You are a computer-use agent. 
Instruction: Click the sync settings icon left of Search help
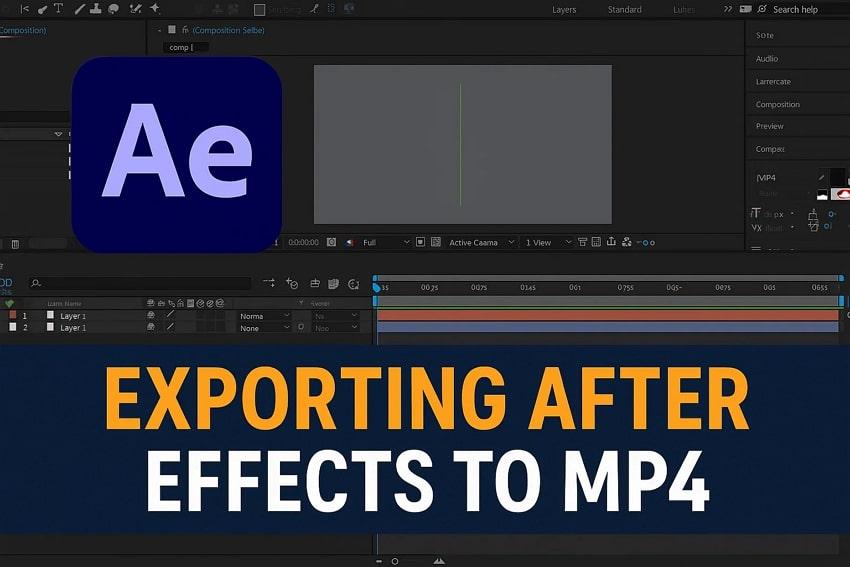(x=762, y=9)
